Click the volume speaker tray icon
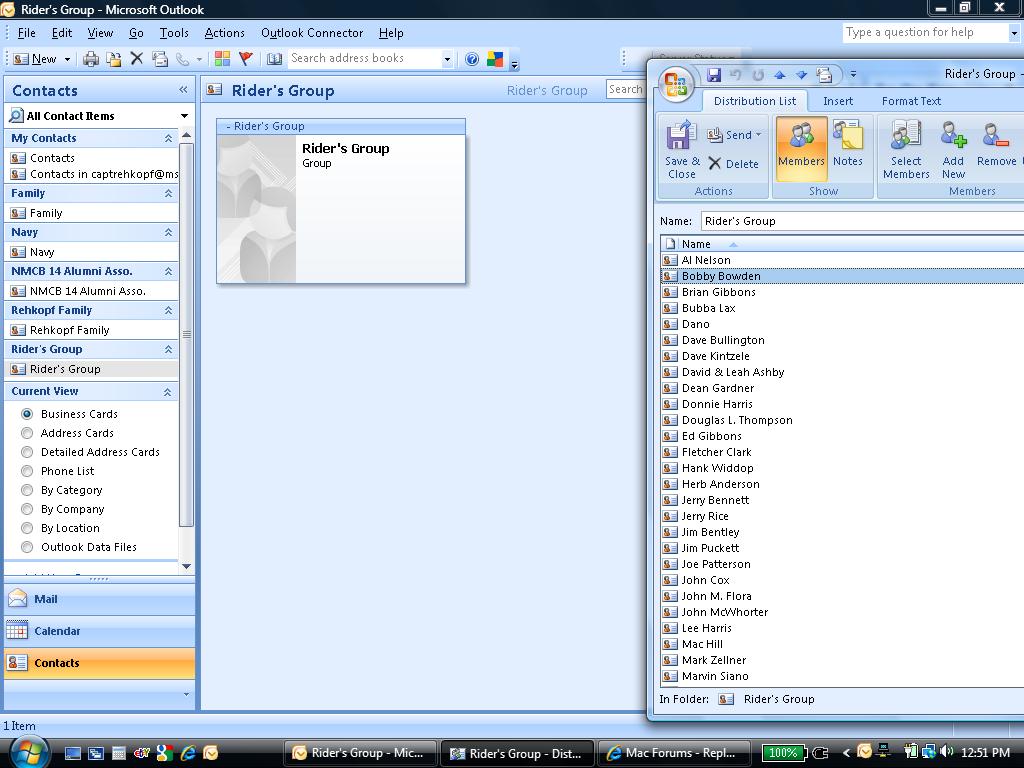The width and height of the screenshot is (1024, 768). [x=946, y=752]
